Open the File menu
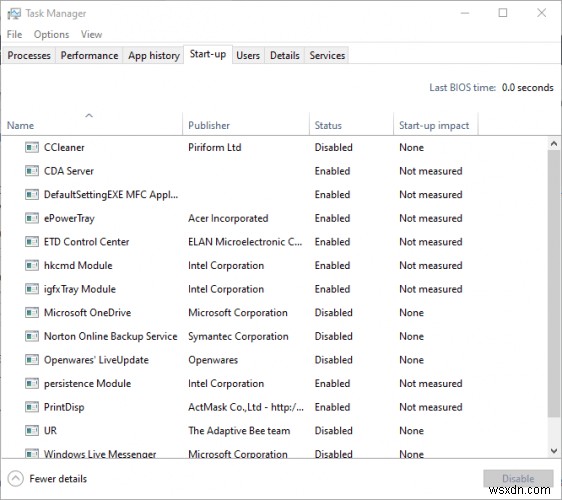 [x=14, y=34]
